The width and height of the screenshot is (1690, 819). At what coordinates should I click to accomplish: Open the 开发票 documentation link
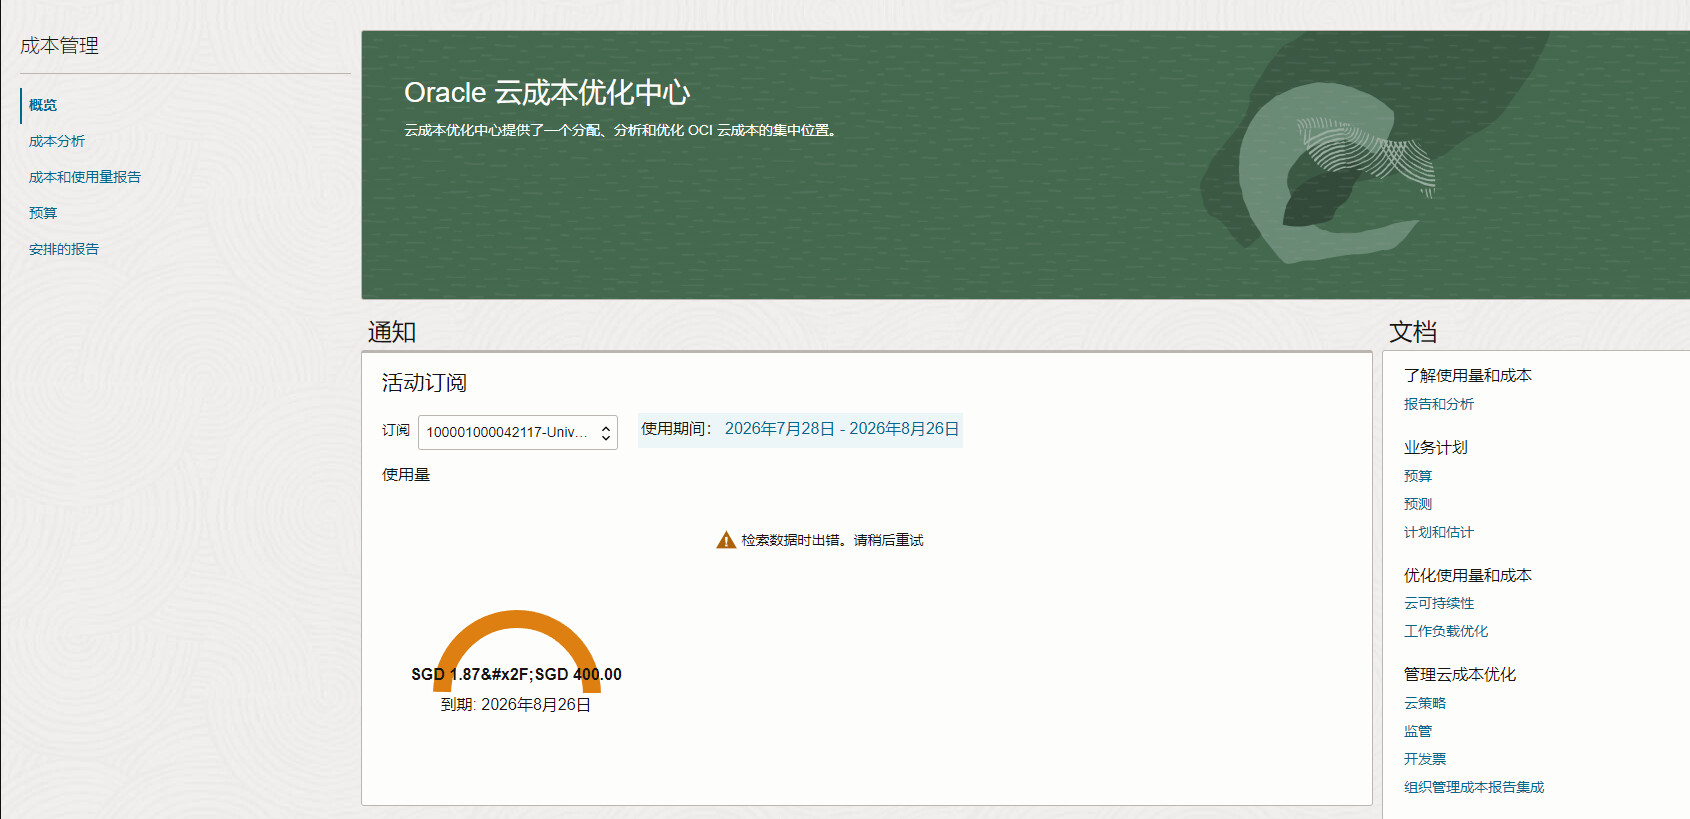click(1425, 759)
